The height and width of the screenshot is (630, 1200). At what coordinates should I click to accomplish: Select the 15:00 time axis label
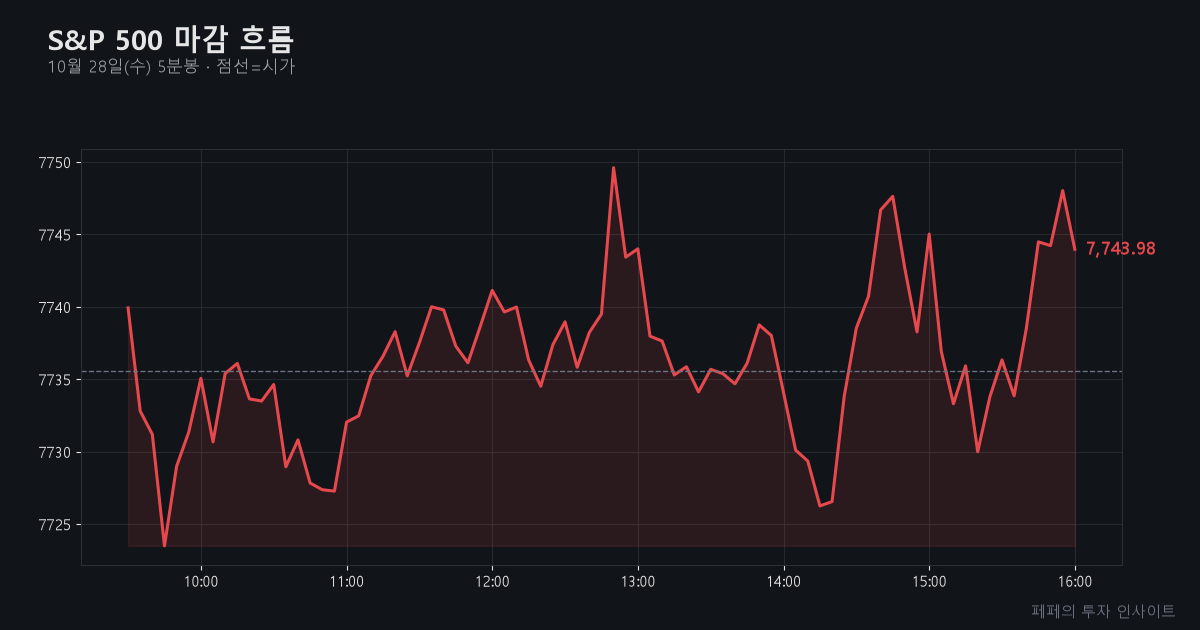click(929, 581)
